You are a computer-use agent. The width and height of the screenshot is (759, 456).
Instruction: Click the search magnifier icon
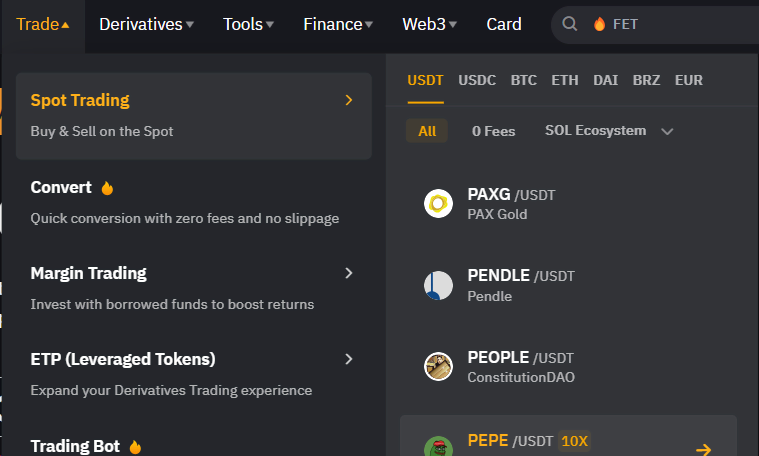click(x=569, y=24)
